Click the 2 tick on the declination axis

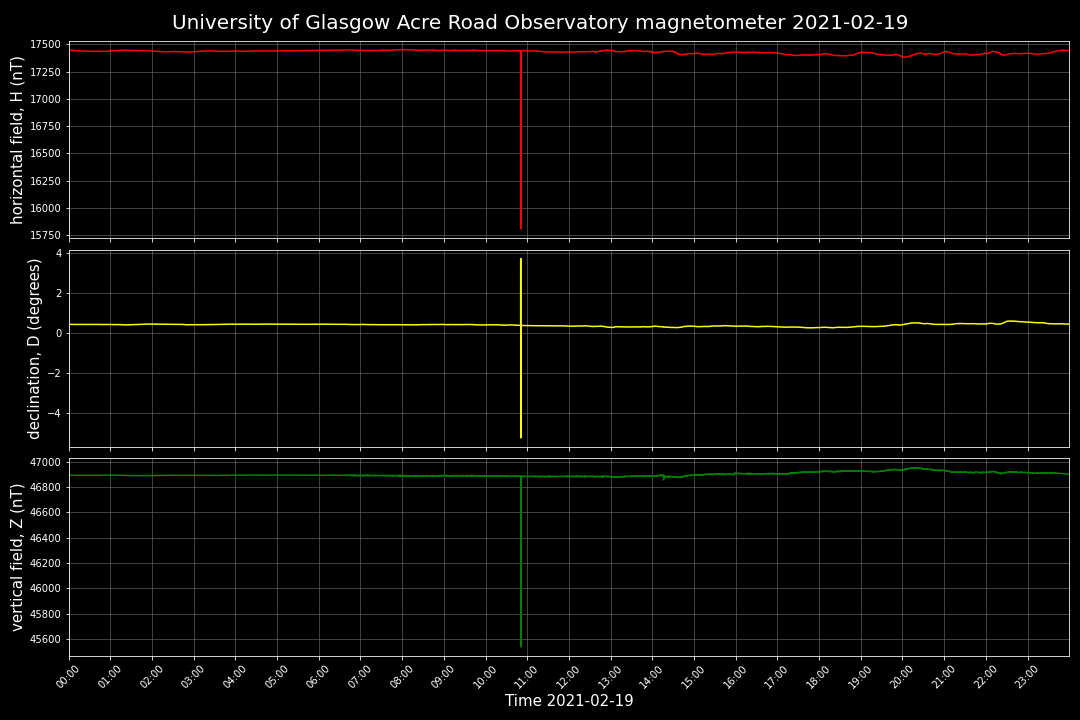point(59,294)
